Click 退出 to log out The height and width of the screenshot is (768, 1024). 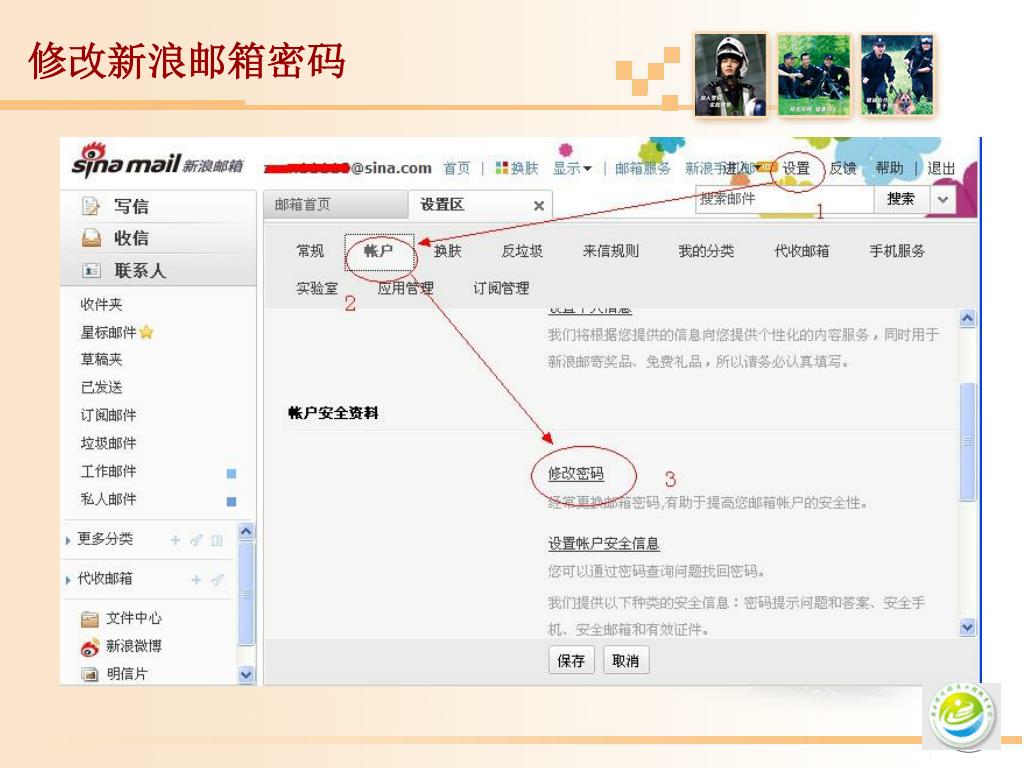point(941,168)
